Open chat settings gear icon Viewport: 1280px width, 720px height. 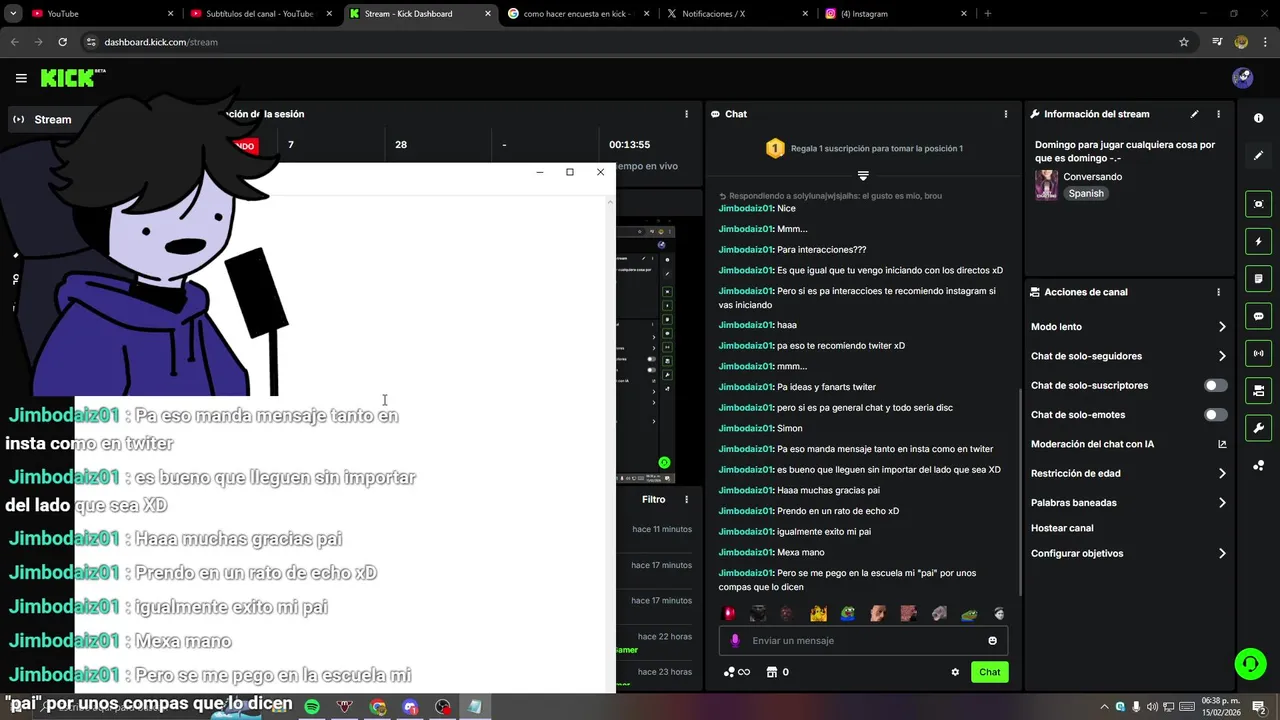(955, 672)
